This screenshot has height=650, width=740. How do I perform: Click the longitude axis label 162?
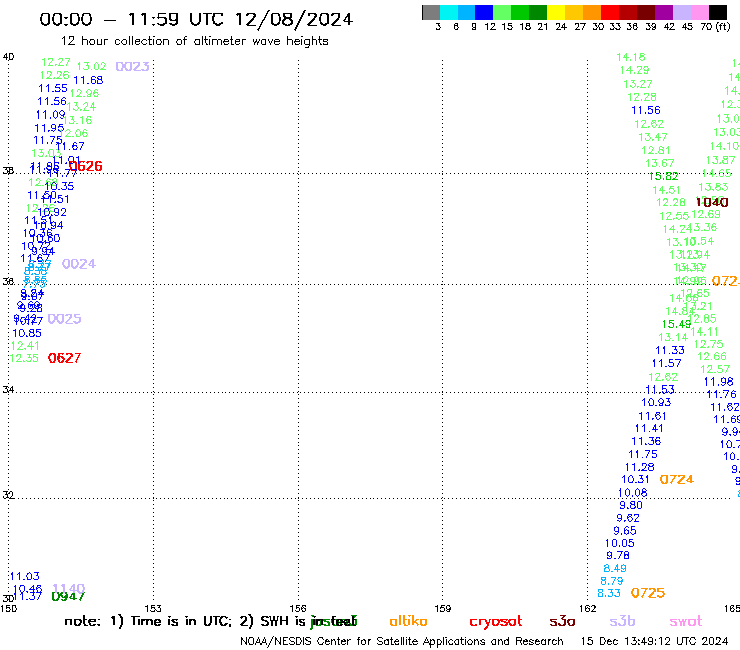[588, 609]
